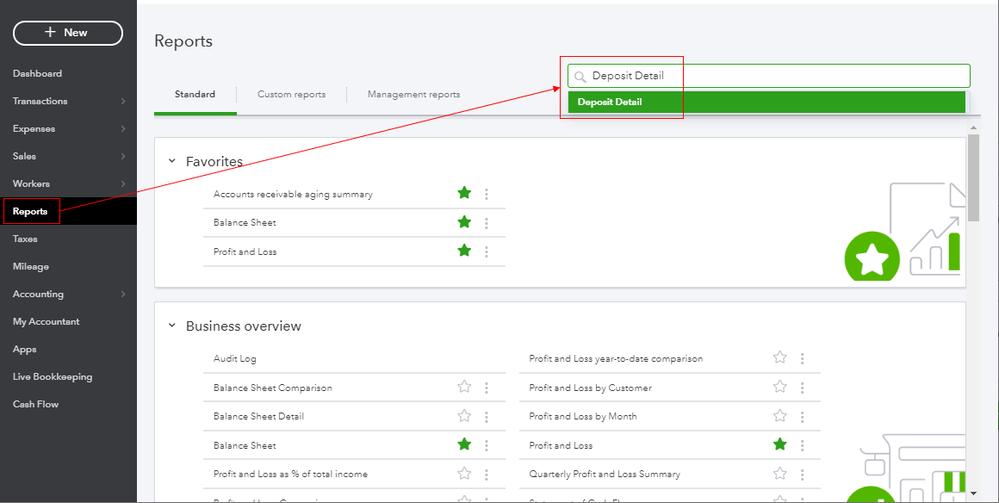Image resolution: width=999 pixels, height=503 pixels.
Task: Collapse the Favorites section
Action: coord(172,161)
